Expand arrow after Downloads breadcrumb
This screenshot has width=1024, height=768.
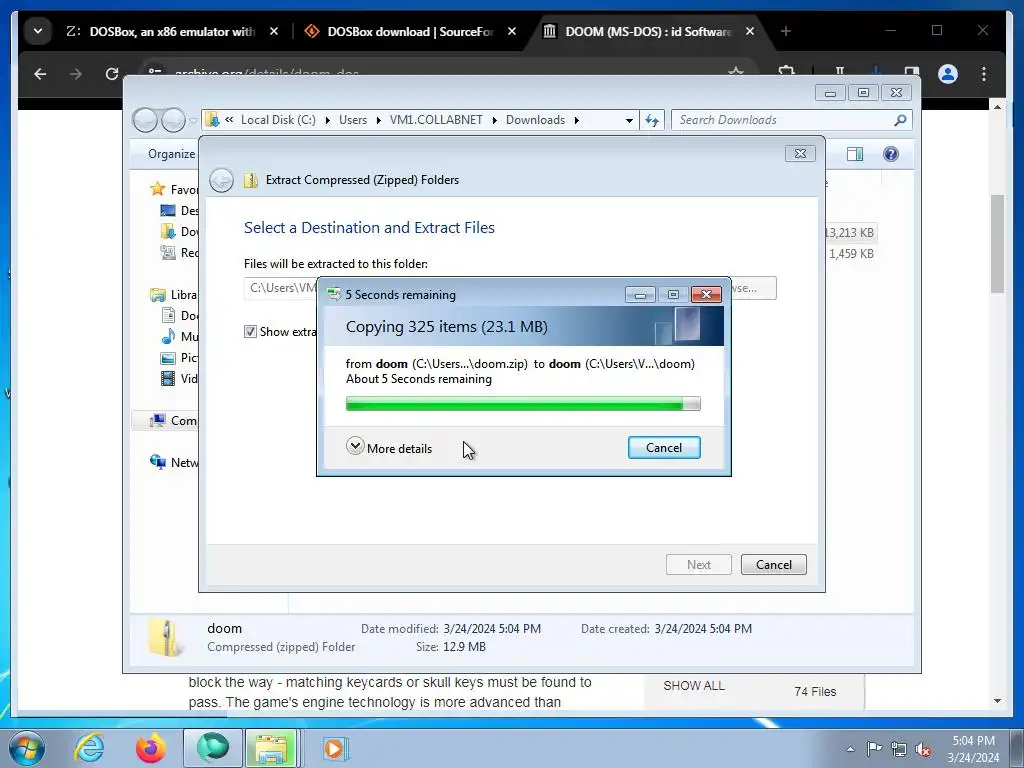pyautogui.click(x=577, y=120)
